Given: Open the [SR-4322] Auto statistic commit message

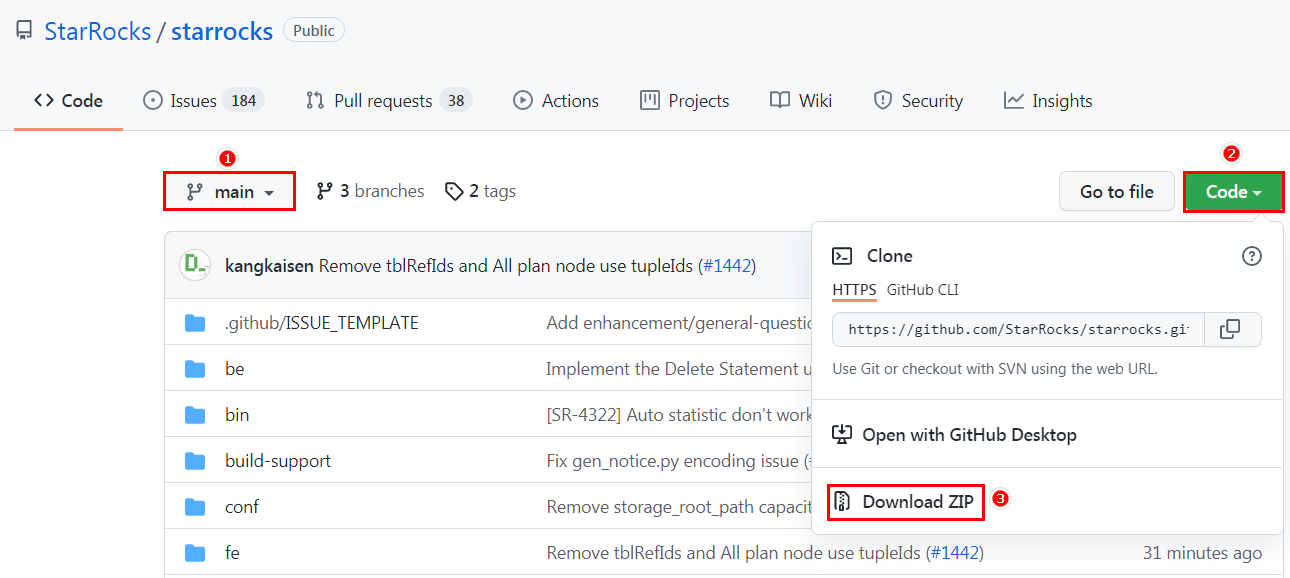Looking at the screenshot, I should [x=679, y=415].
